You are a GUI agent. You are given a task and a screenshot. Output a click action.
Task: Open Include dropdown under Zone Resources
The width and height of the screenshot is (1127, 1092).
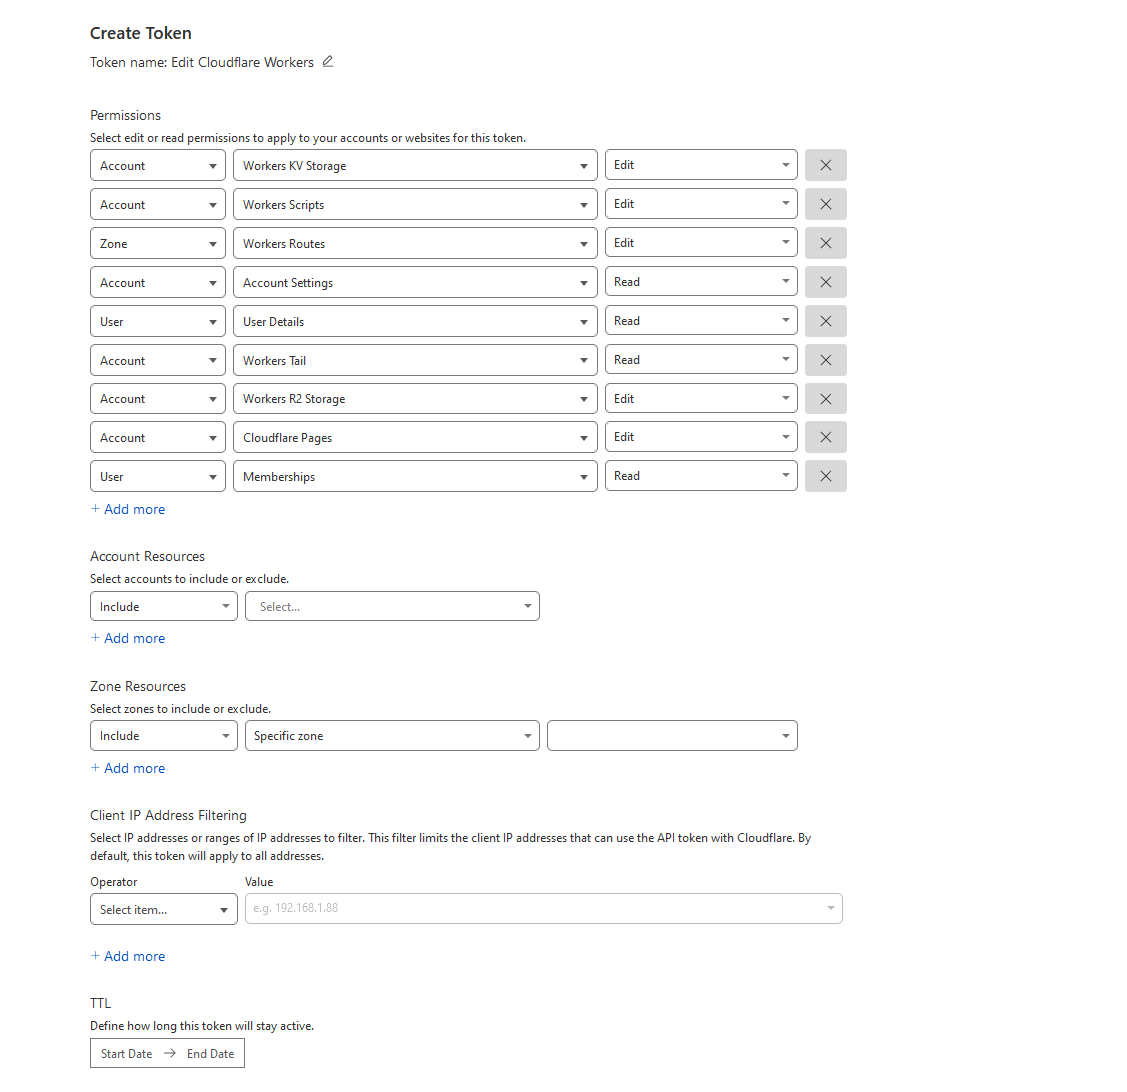click(163, 735)
